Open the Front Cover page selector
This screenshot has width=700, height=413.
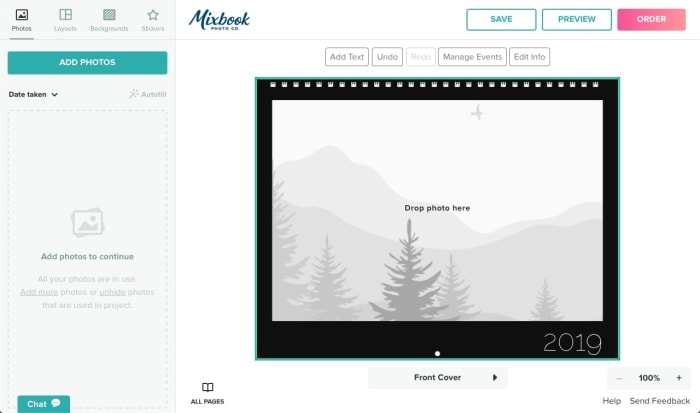[x=437, y=378]
